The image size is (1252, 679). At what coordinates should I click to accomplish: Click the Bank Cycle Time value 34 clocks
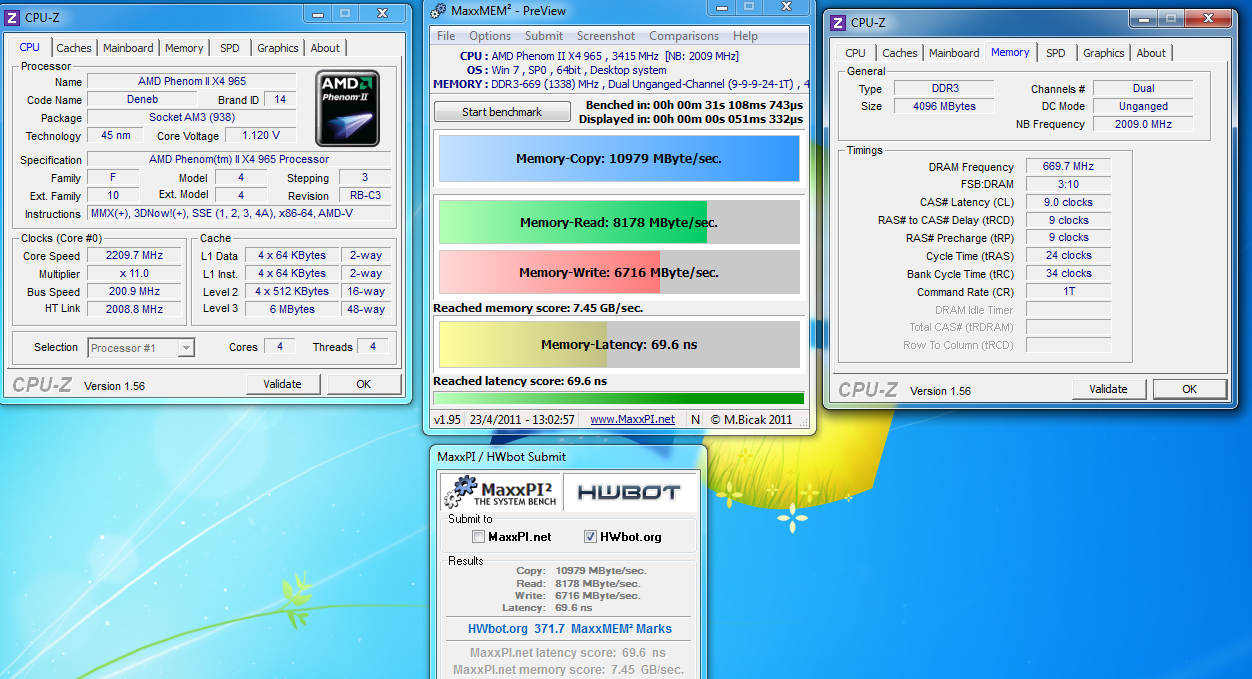point(1069,274)
